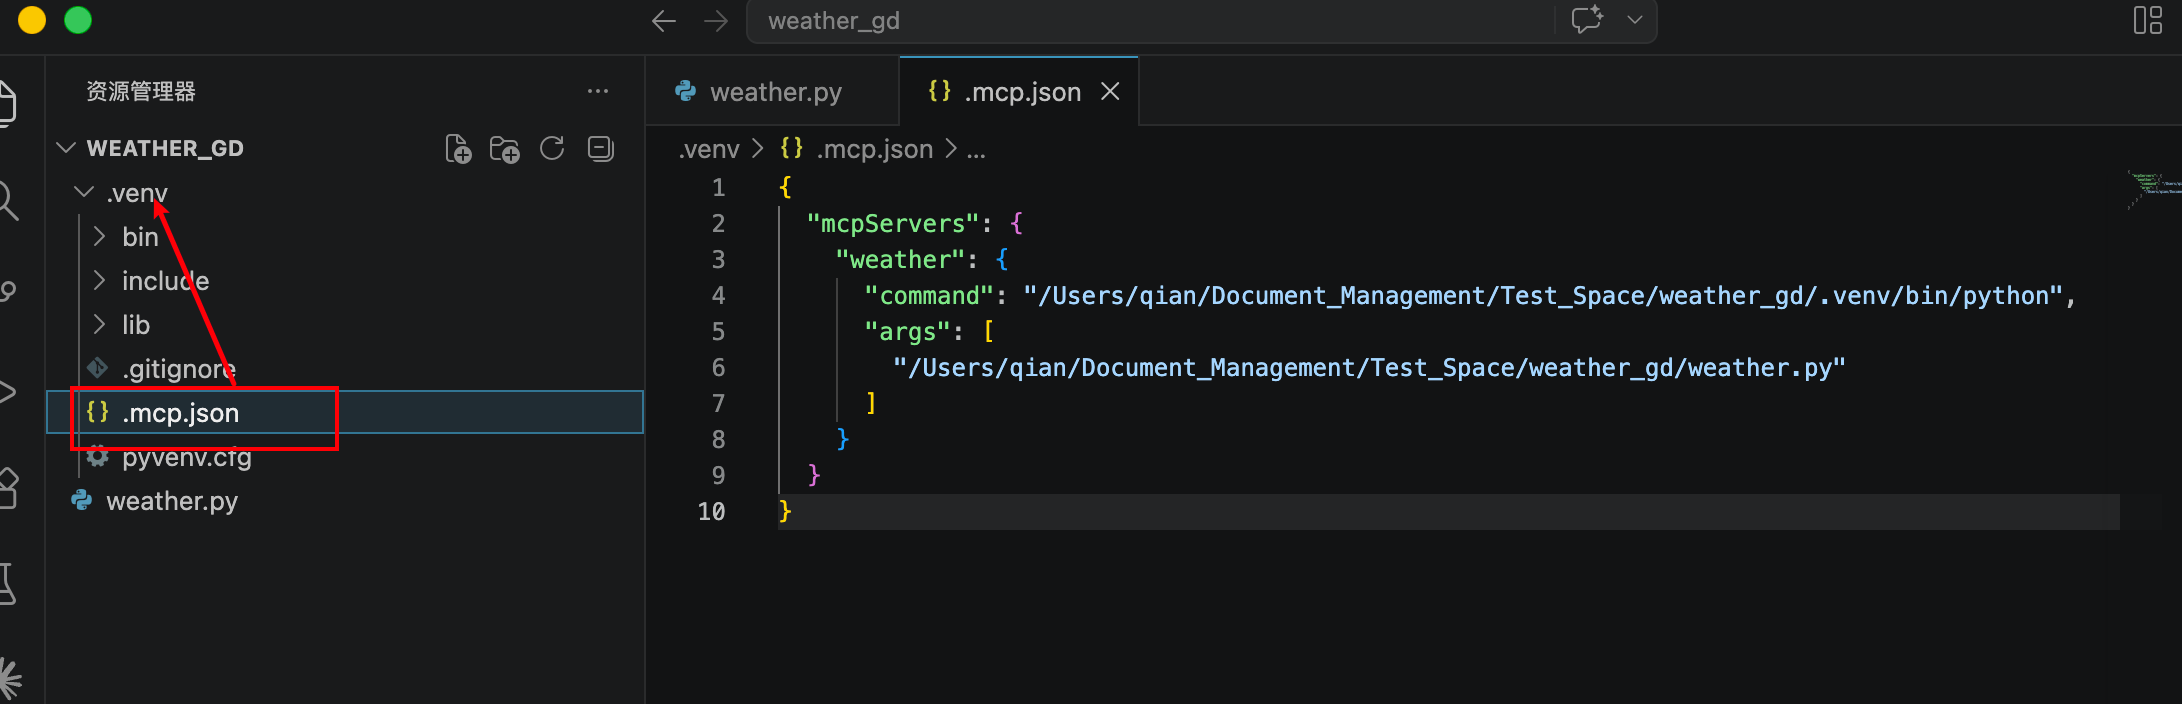Screen dimensions: 2182x704
Task: Open the chat assistant icon in title bar
Action: (x=1587, y=20)
